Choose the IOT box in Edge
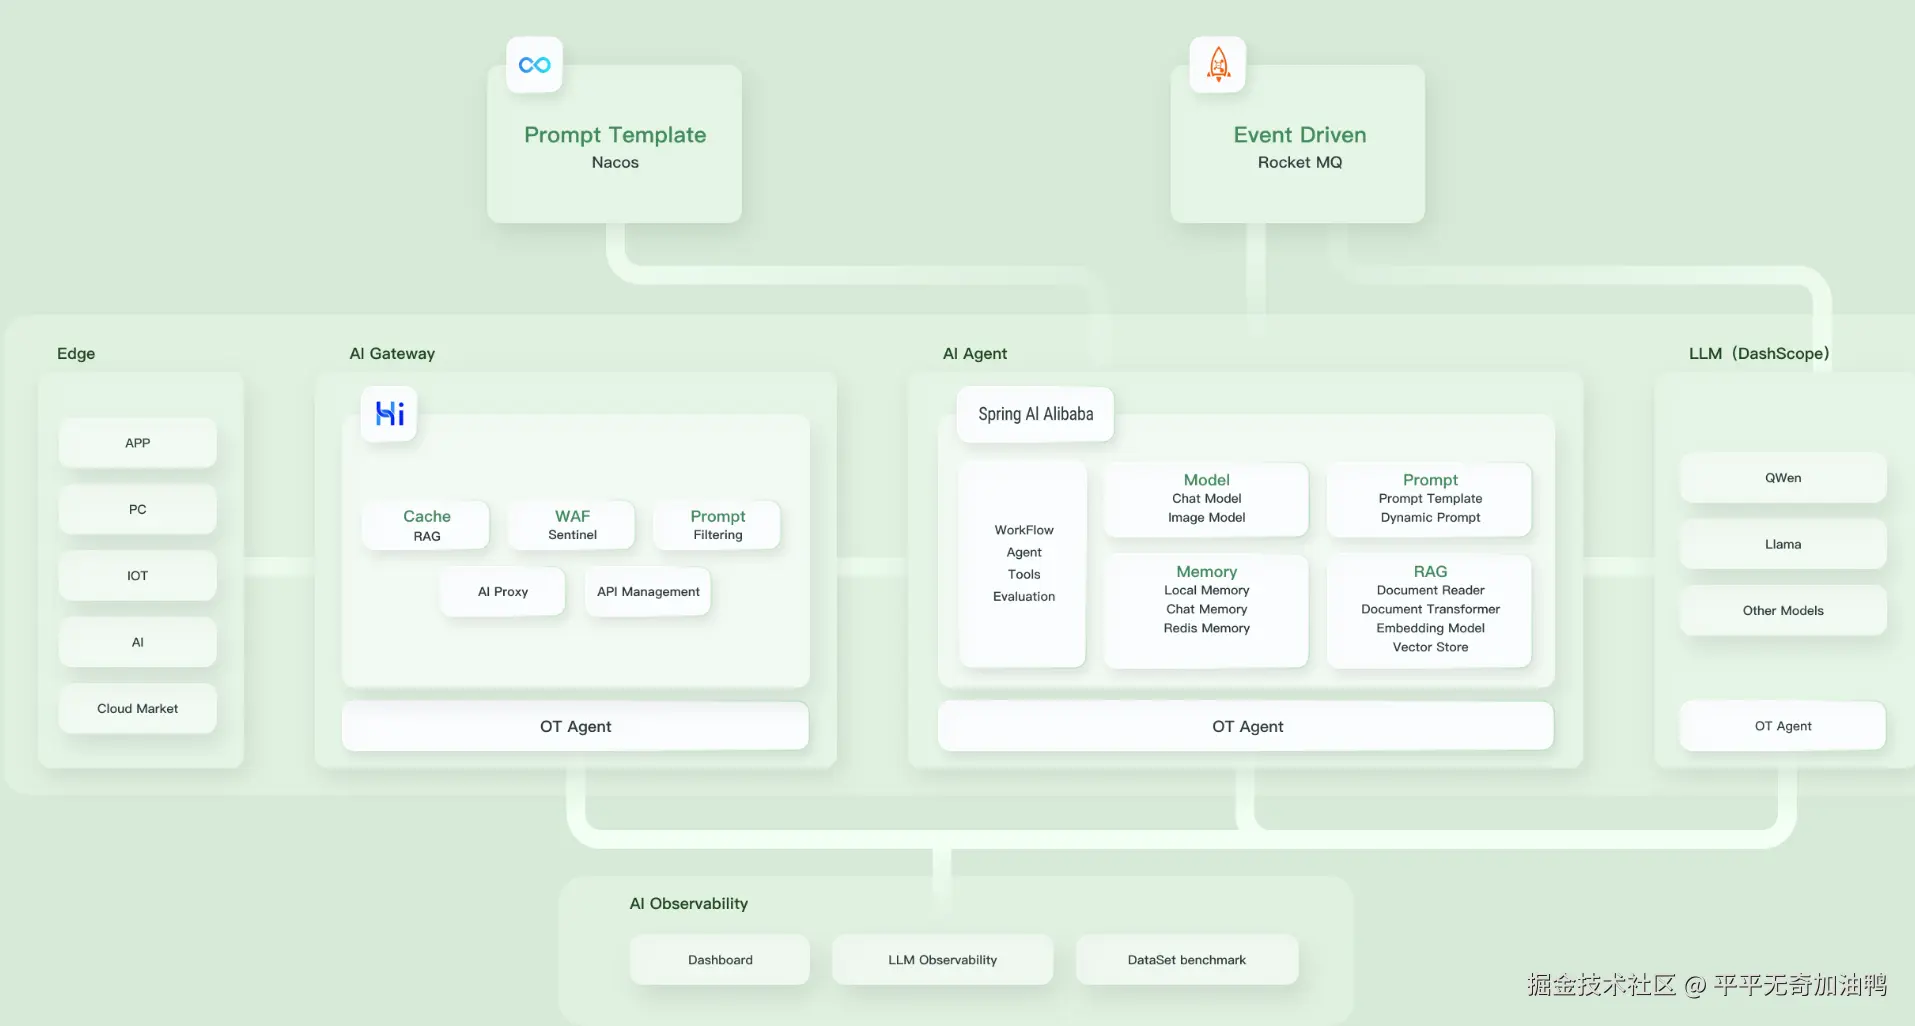 tap(138, 576)
